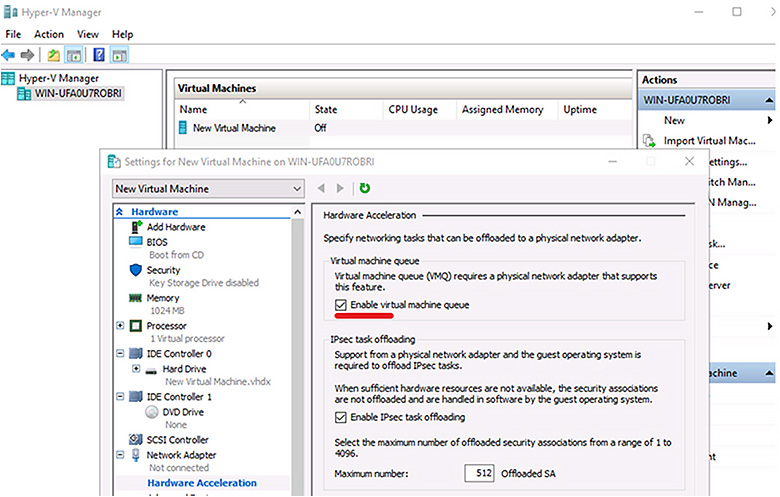Select Add Hardware in settings tree
Viewport: 780px width, 497px height.
(x=176, y=227)
